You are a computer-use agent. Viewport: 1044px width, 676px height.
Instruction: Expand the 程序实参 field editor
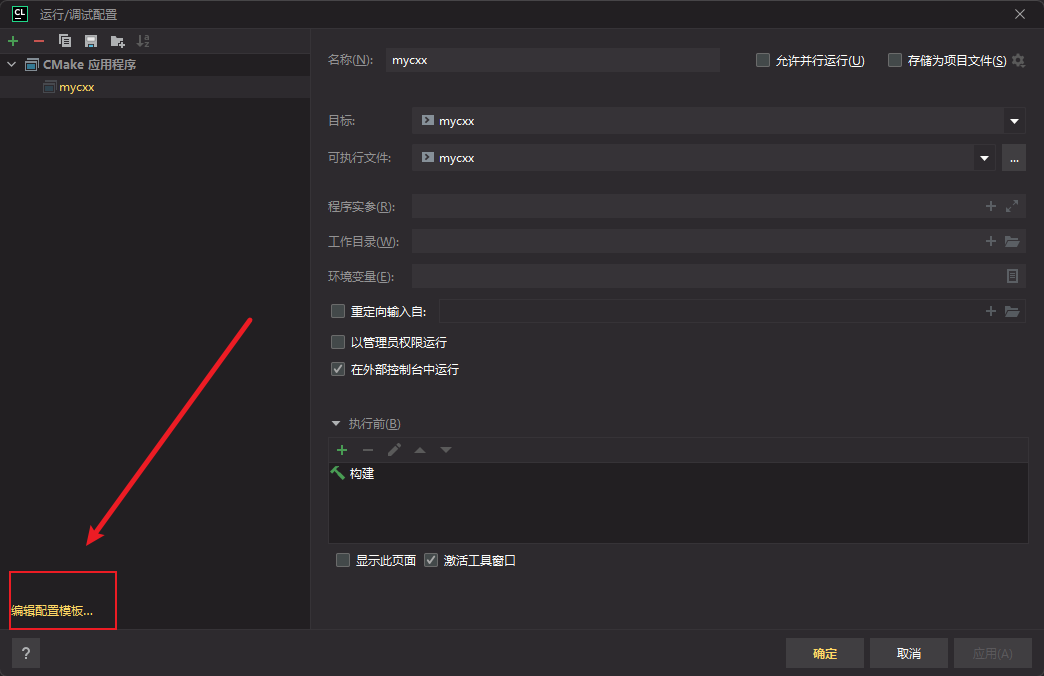point(1012,206)
